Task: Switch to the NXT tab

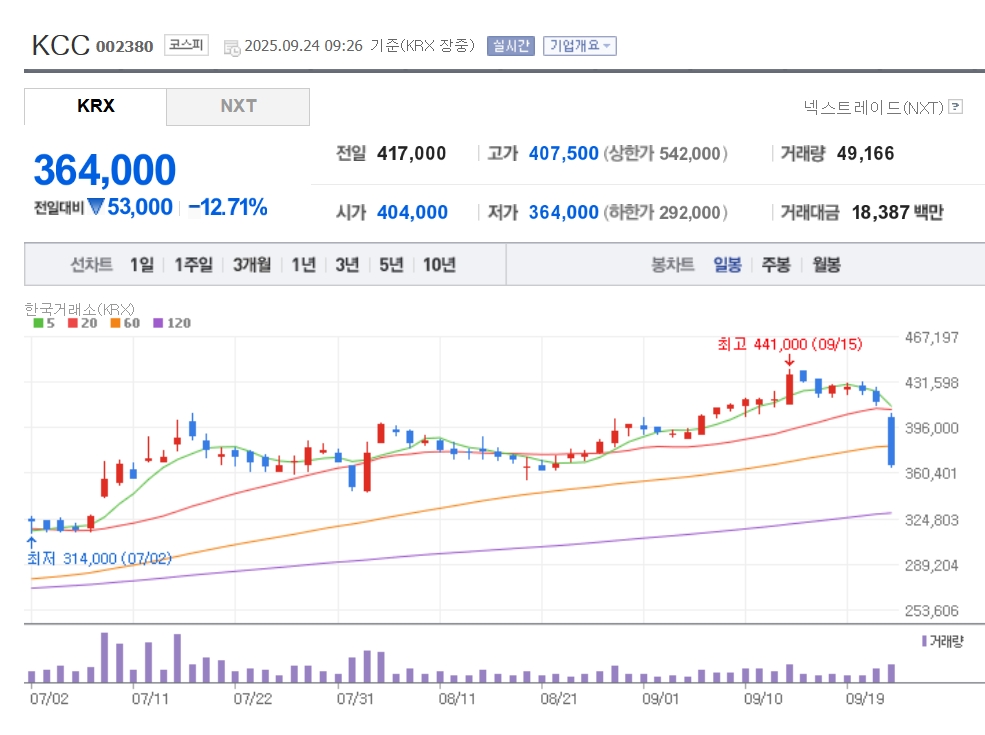Action: (238, 106)
